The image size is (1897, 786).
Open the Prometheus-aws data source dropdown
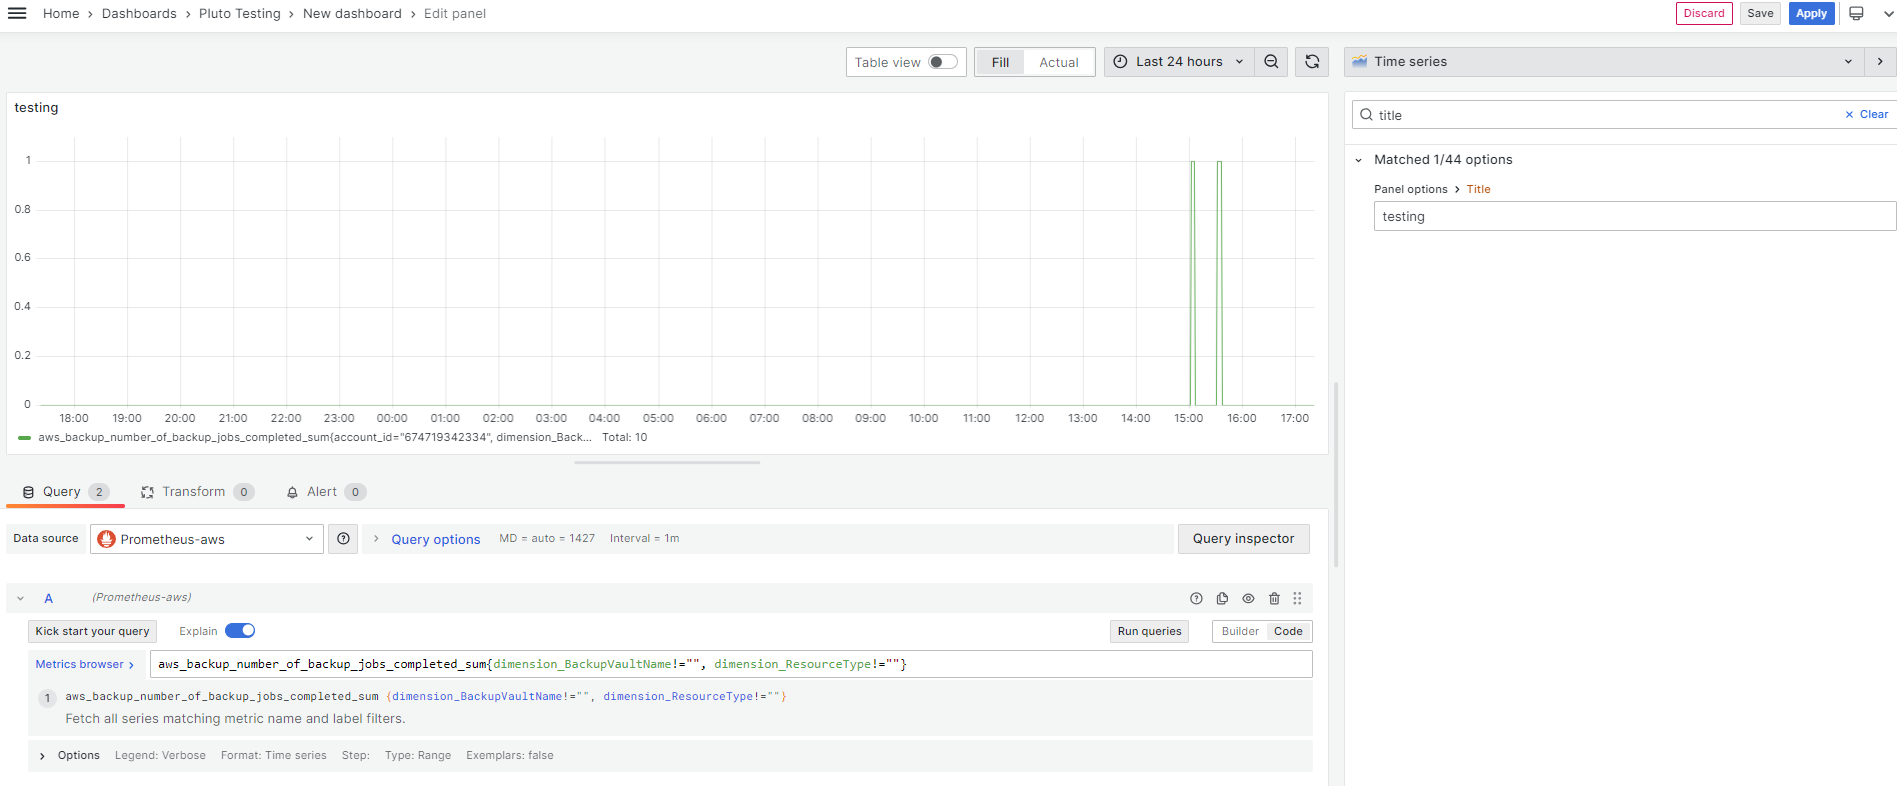coord(207,539)
